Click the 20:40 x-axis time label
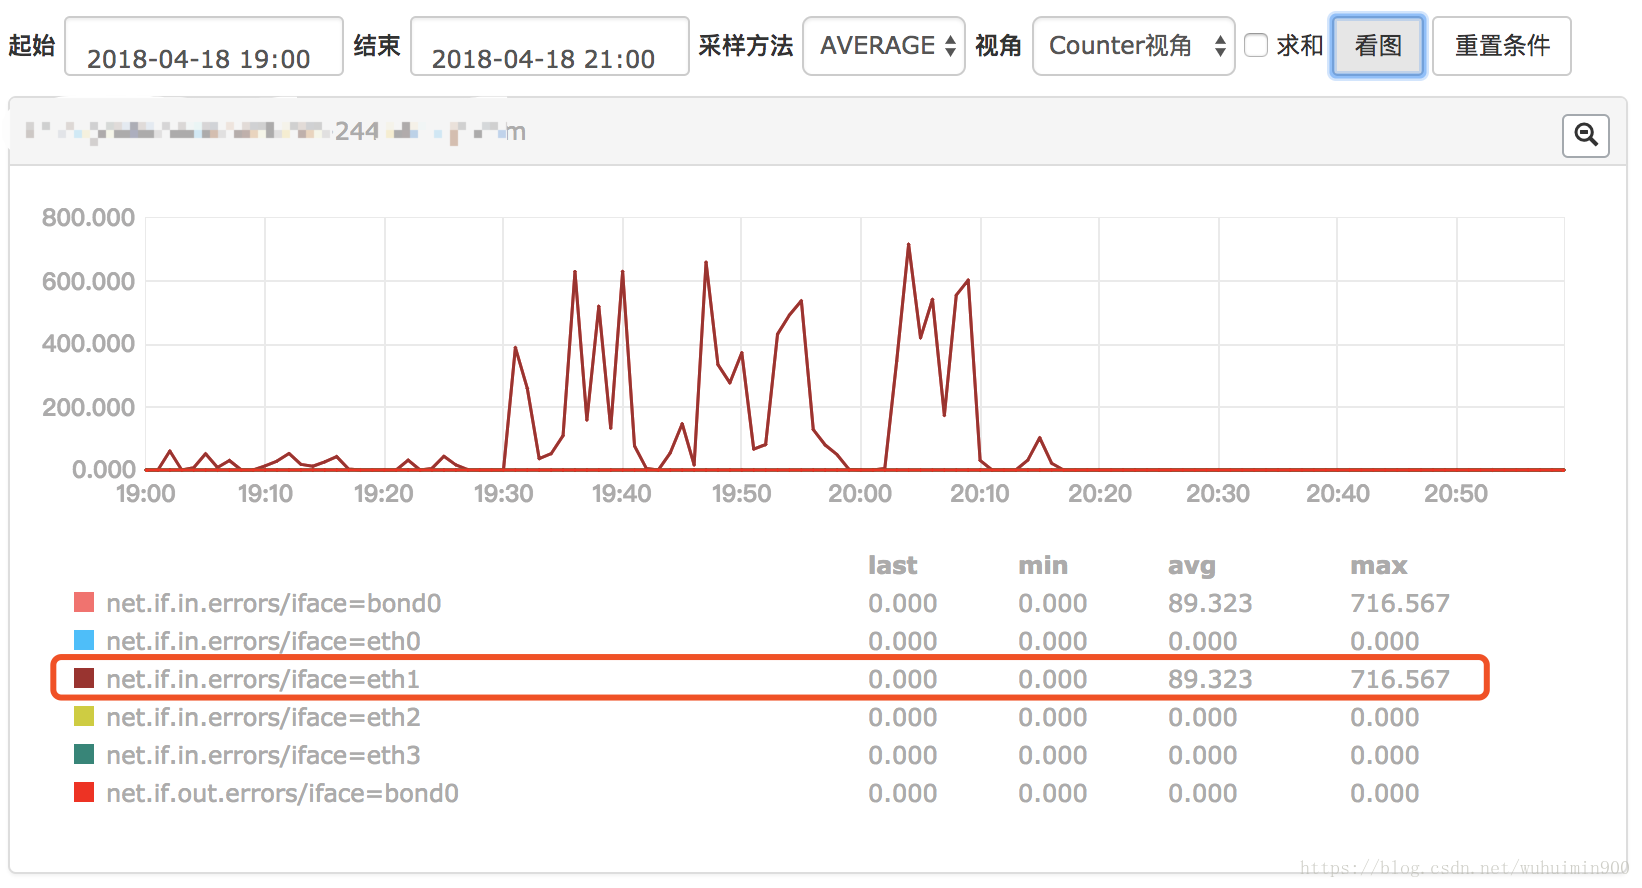 click(1338, 493)
